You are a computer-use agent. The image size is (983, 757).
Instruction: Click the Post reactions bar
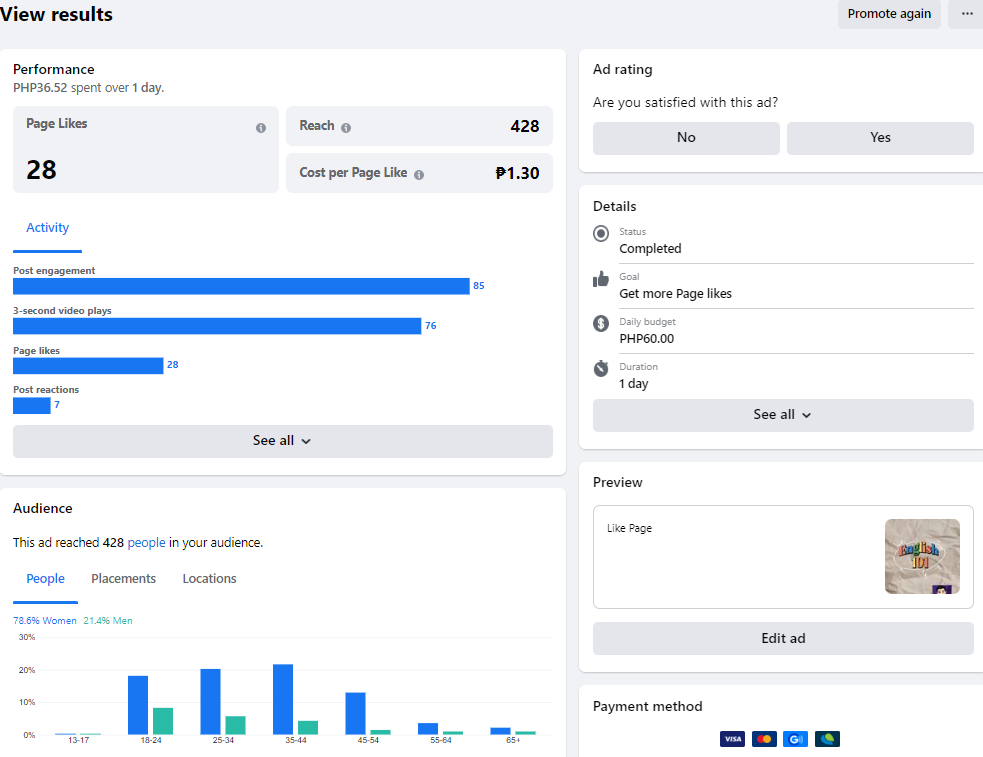[32, 405]
